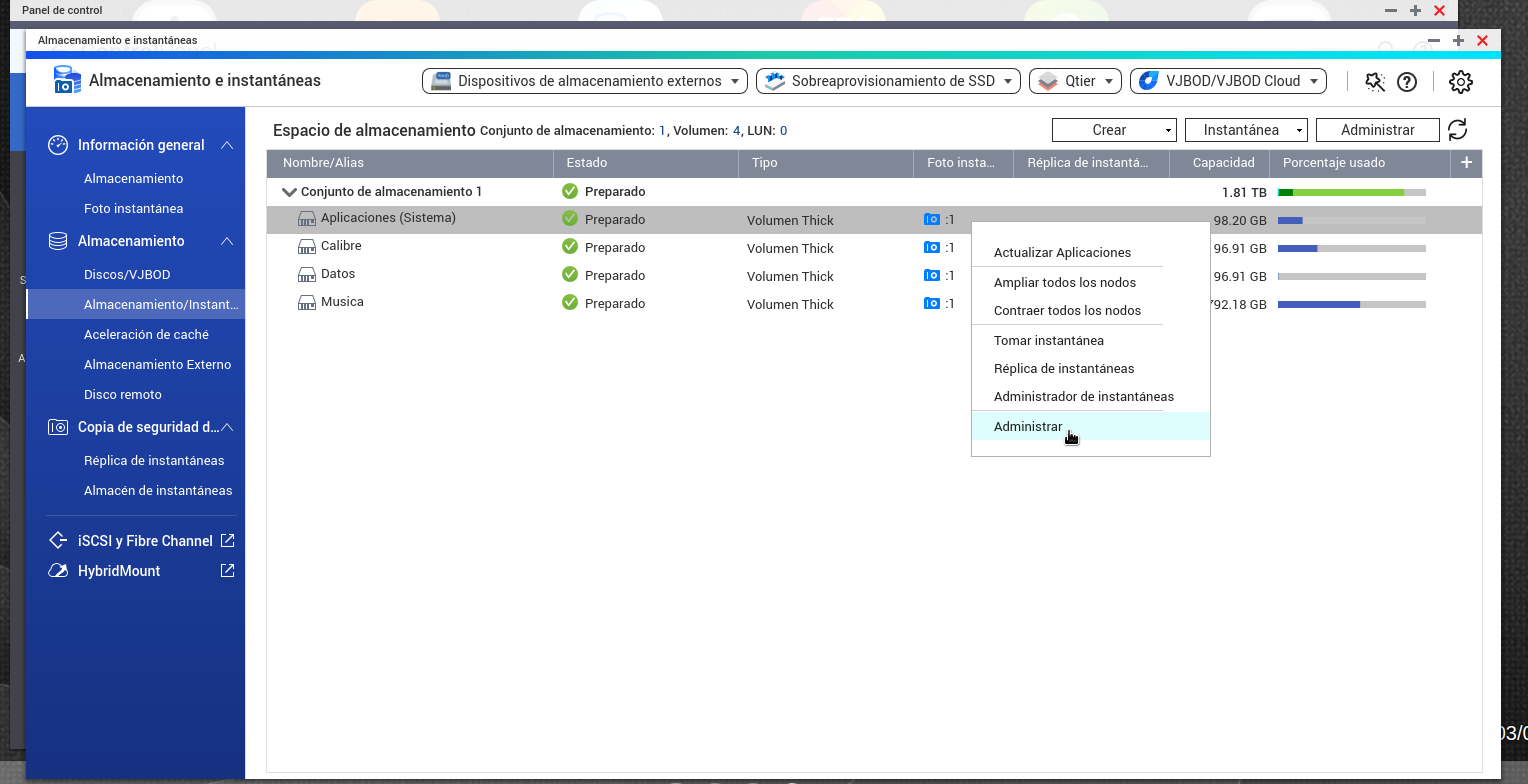
Task: Open the VJBOD/VJBOD Cloud dropdown
Action: pos(1228,81)
